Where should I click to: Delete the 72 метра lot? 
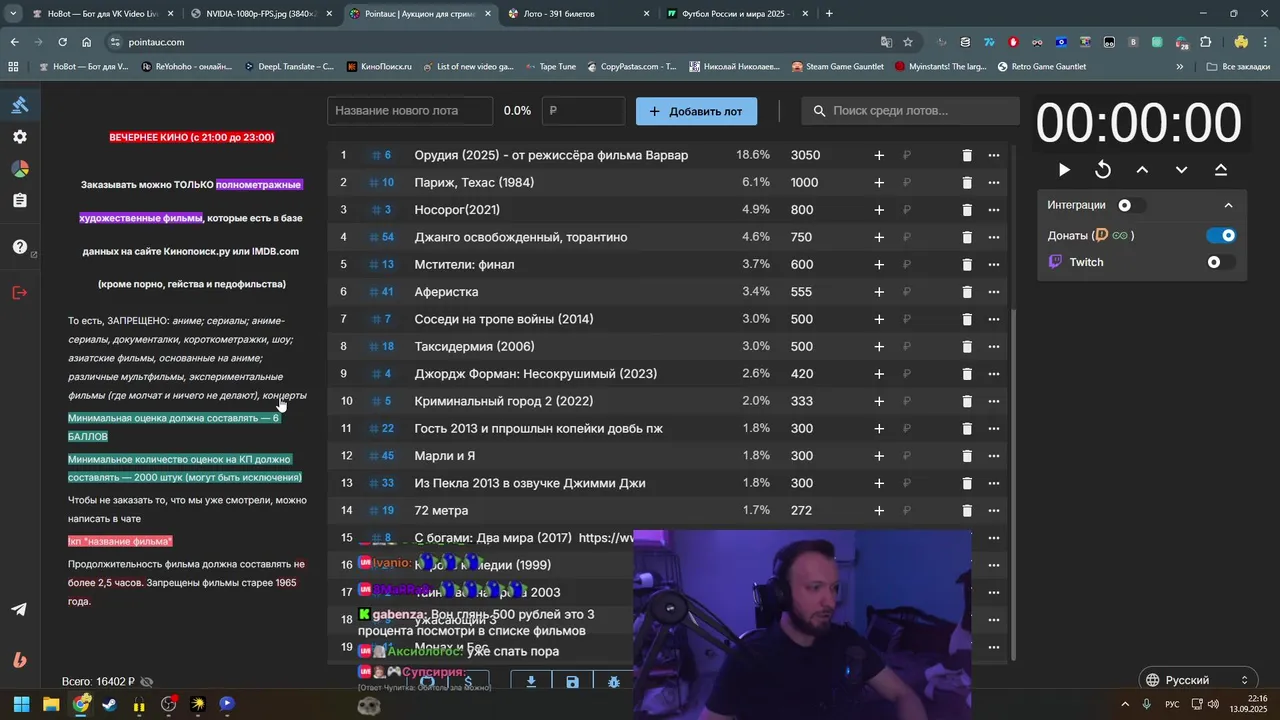point(967,510)
